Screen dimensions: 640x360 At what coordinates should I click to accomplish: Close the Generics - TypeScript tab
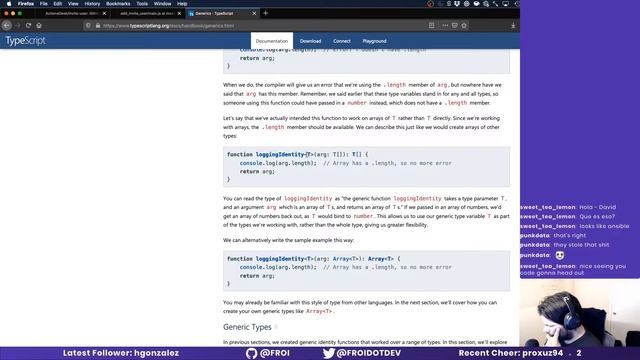click(254, 13)
